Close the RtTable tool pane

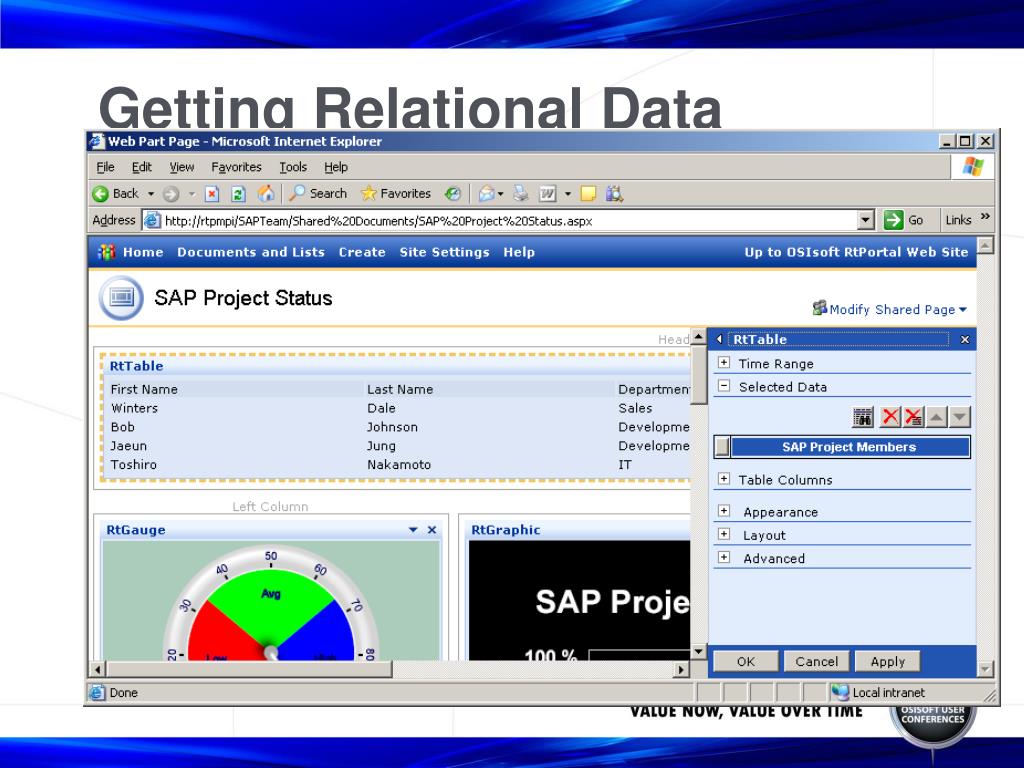[x=965, y=340]
